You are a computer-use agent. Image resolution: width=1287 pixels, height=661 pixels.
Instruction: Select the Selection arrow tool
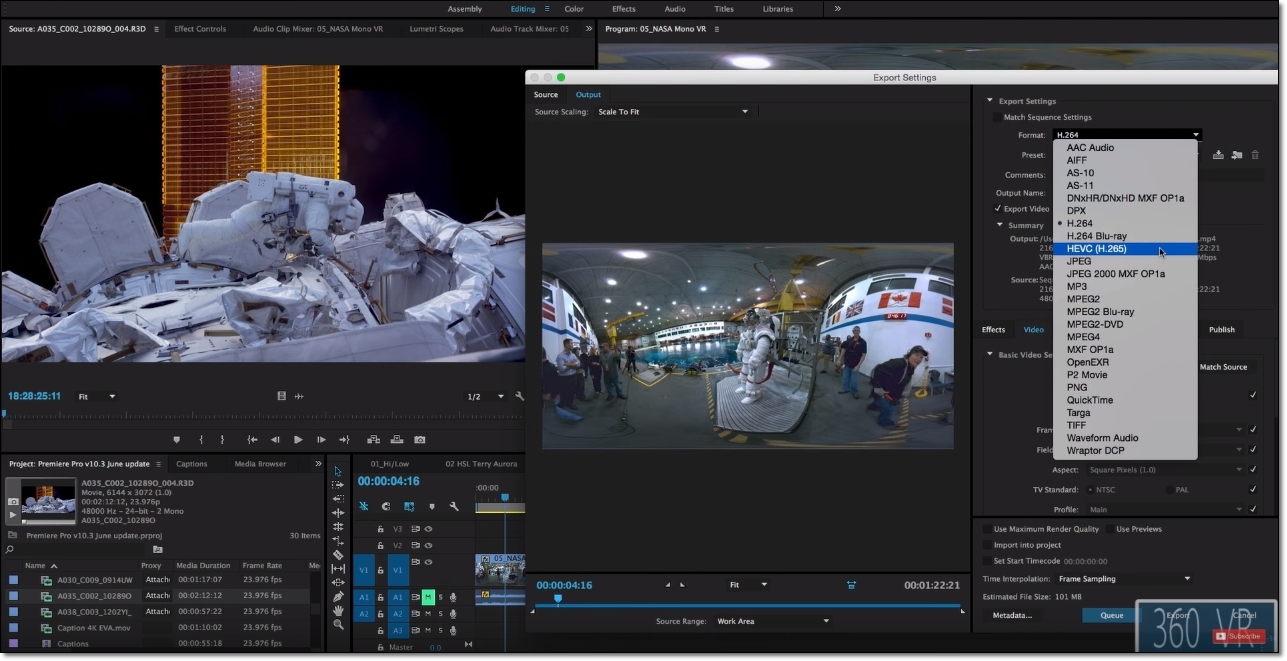[x=338, y=471]
